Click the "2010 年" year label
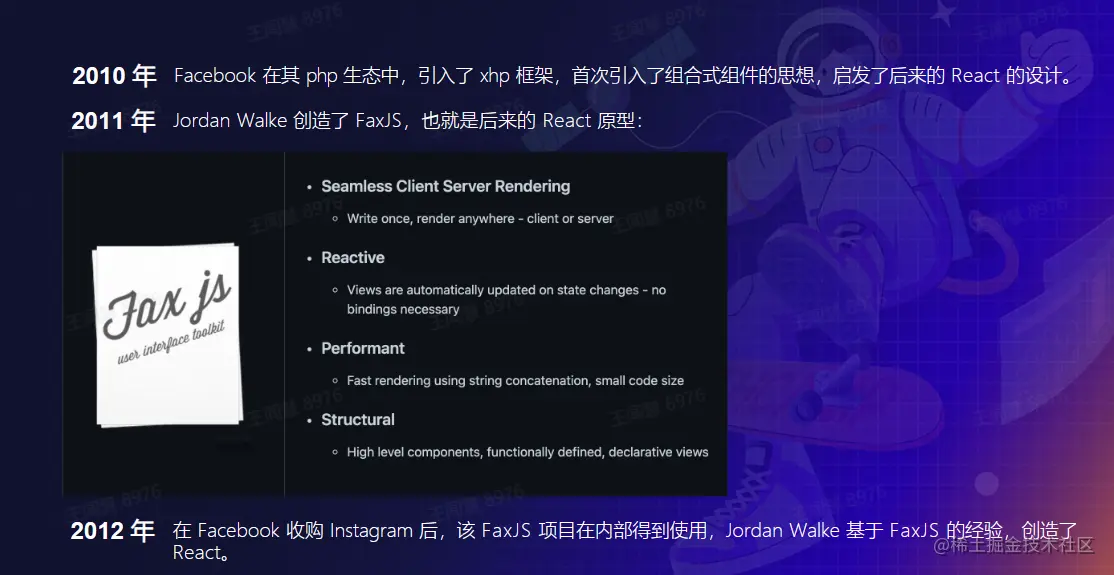The width and height of the screenshot is (1114, 575). point(114,76)
